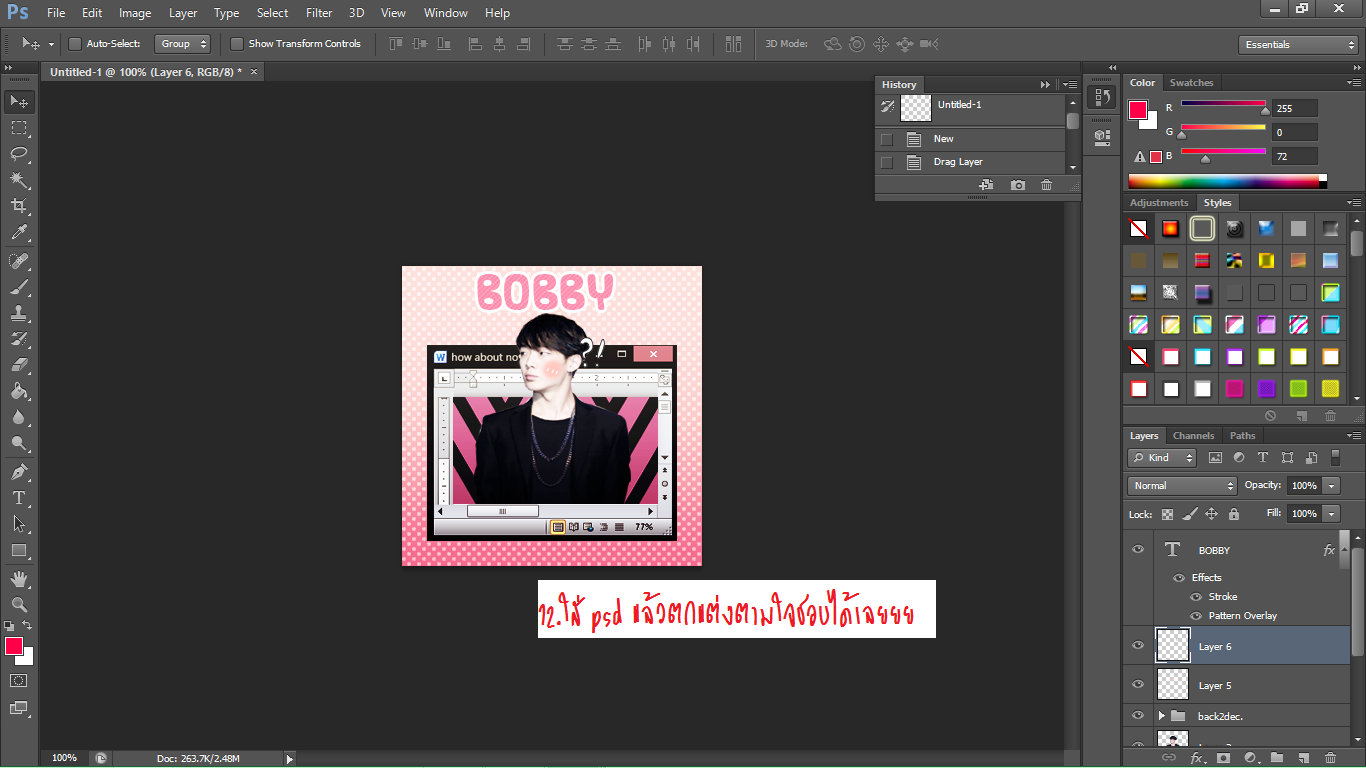
Task: Select the Layer 5 thumbnail
Action: point(1172,685)
